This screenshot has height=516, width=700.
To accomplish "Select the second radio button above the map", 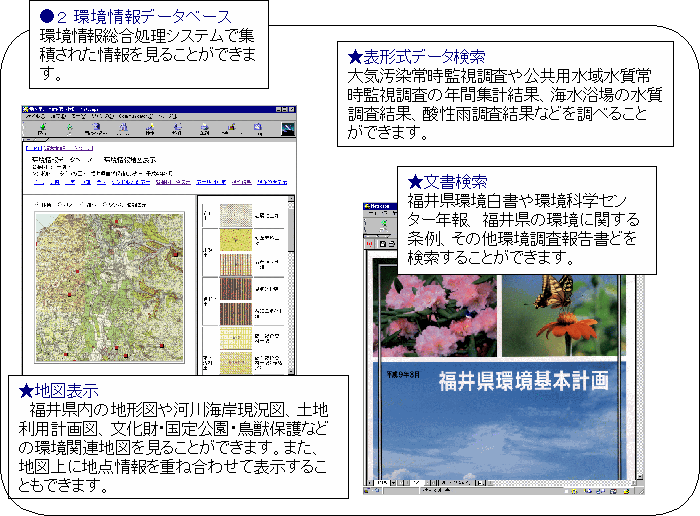I will click(60, 205).
